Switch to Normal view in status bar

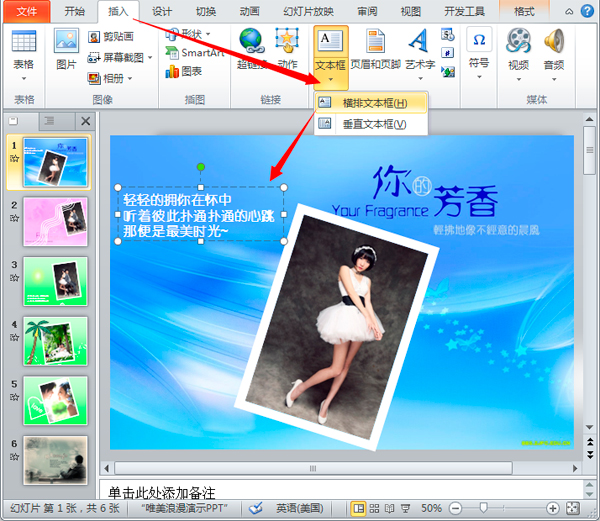pyautogui.click(x=359, y=508)
